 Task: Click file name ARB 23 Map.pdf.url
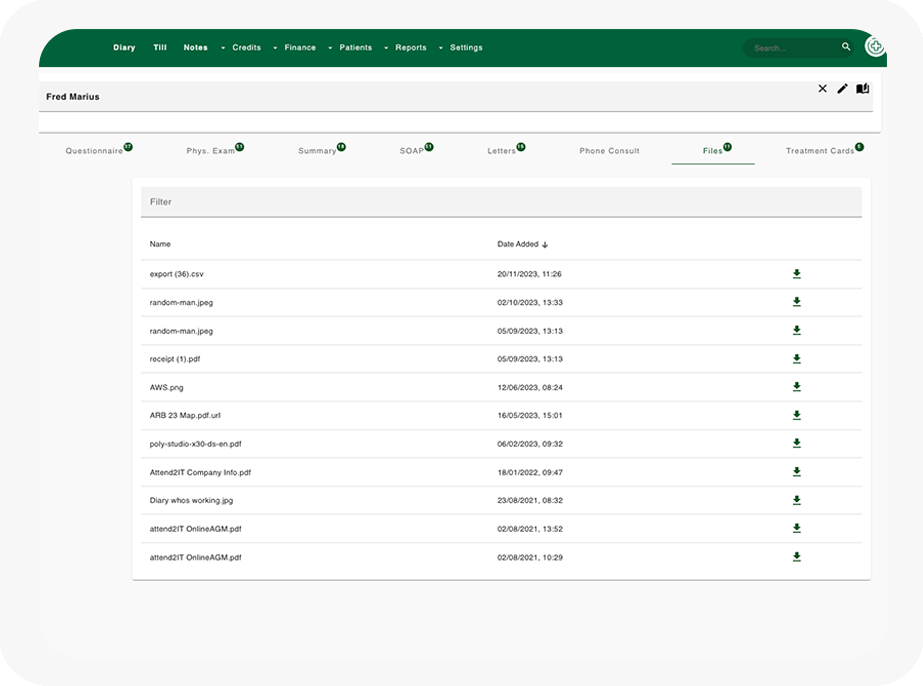[x=185, y=415]
